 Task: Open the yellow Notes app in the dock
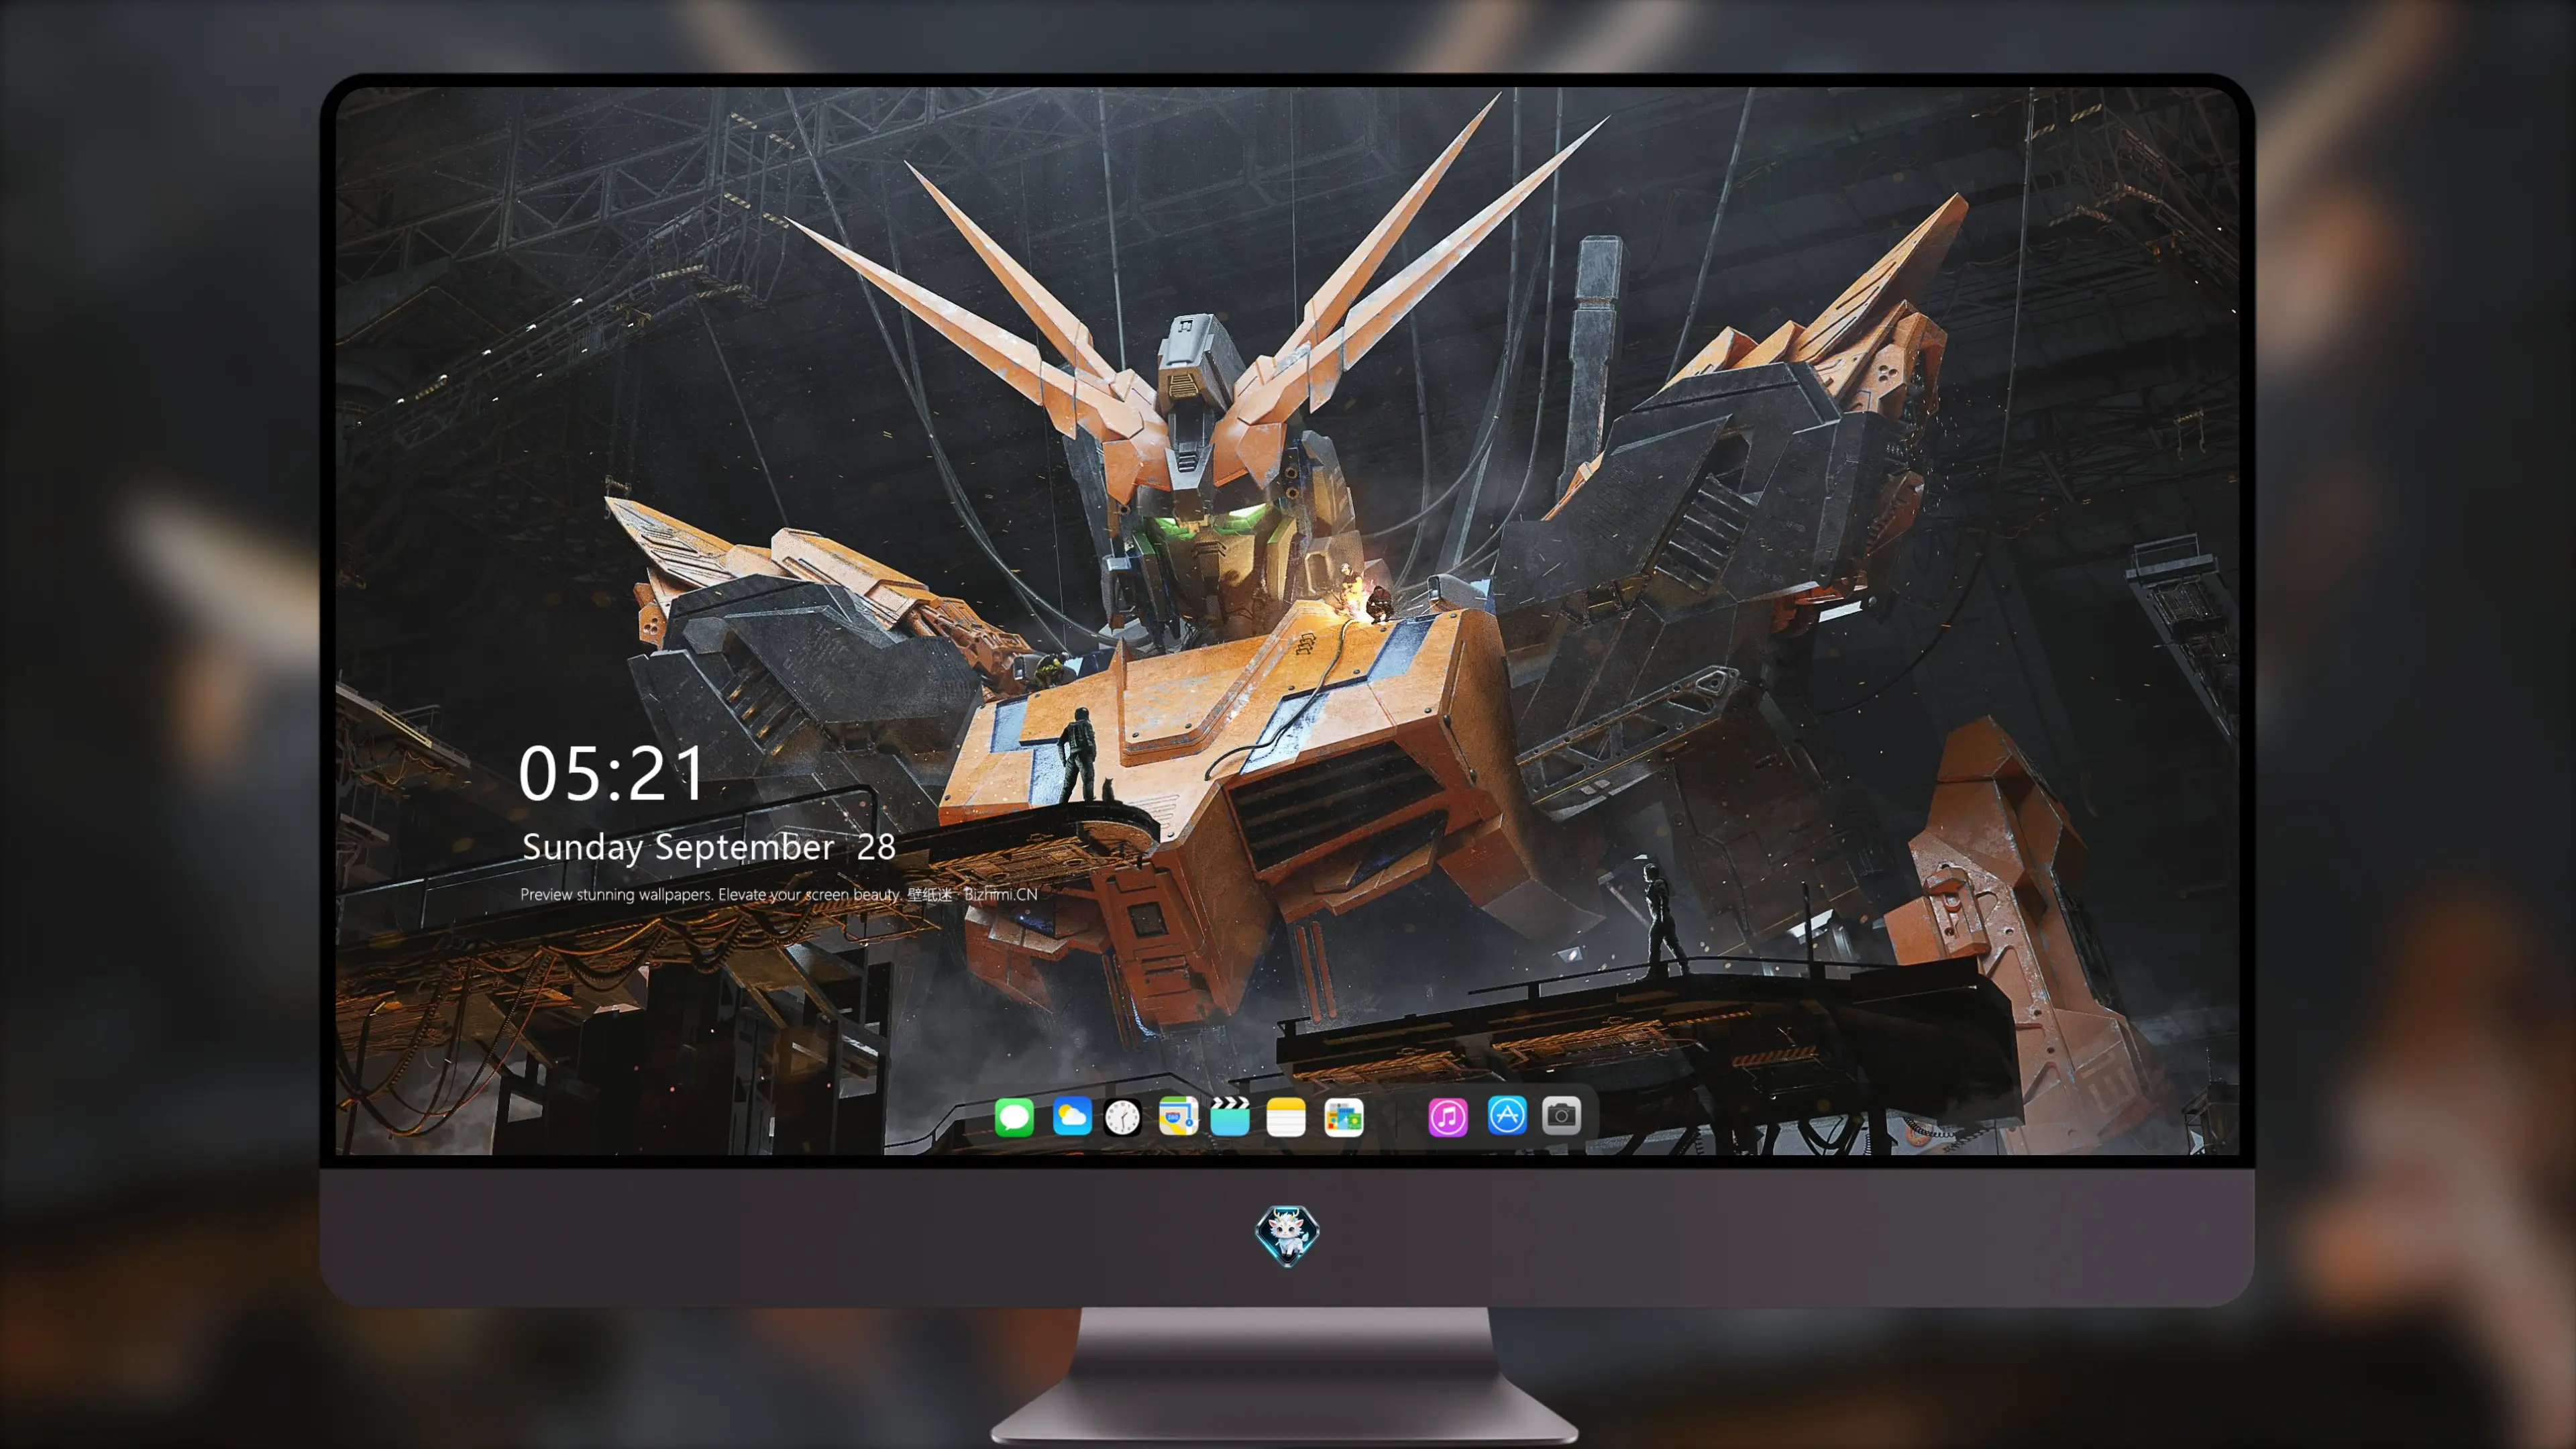(1286, 1116)
